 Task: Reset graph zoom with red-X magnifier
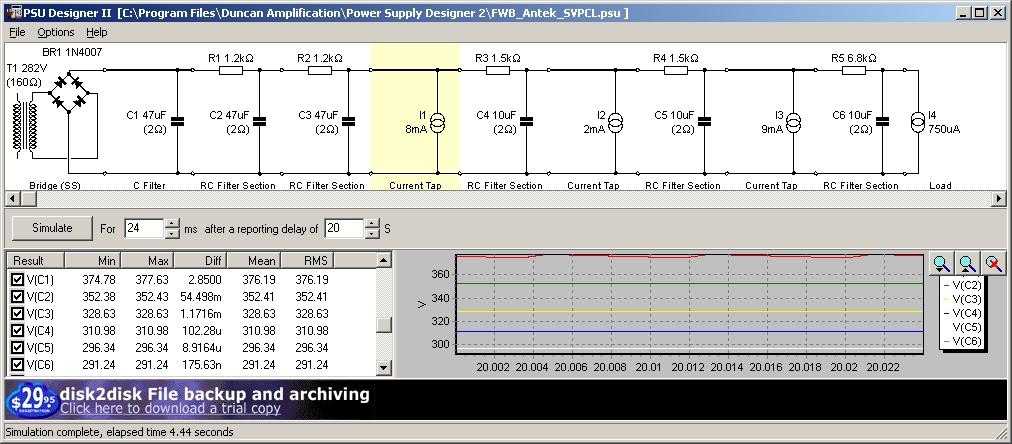(x=993, y=263)
